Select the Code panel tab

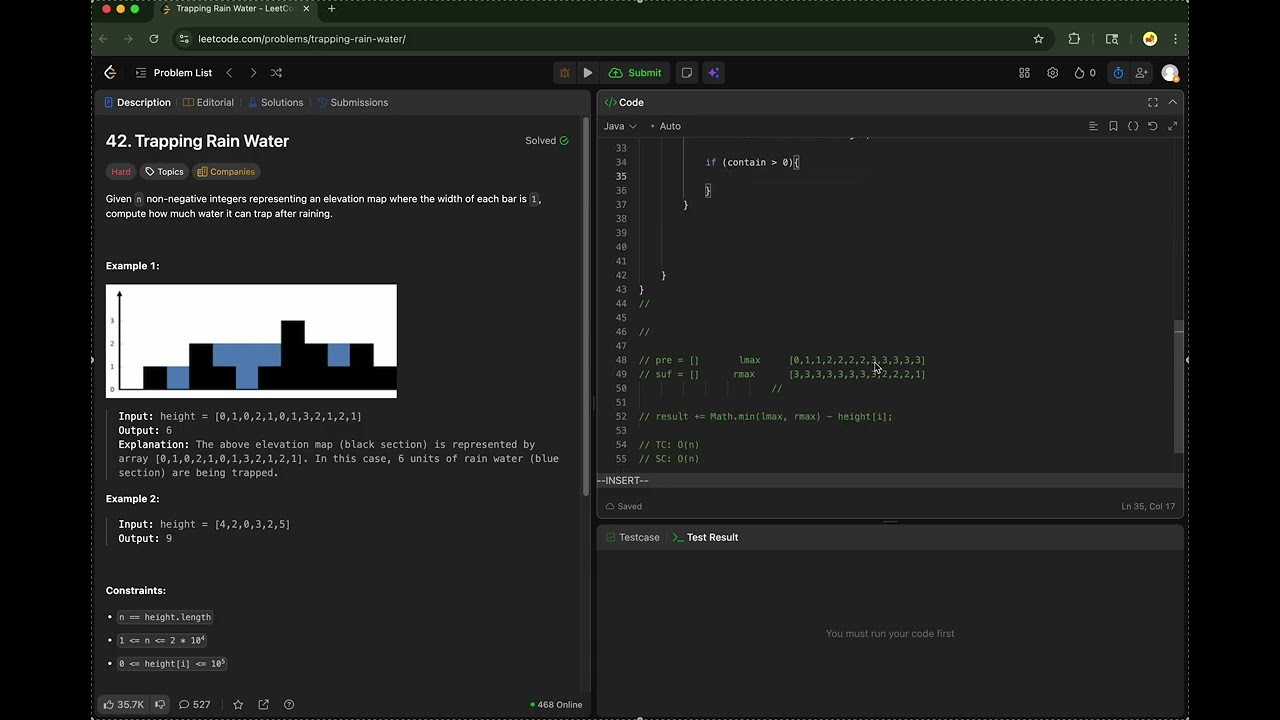624,102
